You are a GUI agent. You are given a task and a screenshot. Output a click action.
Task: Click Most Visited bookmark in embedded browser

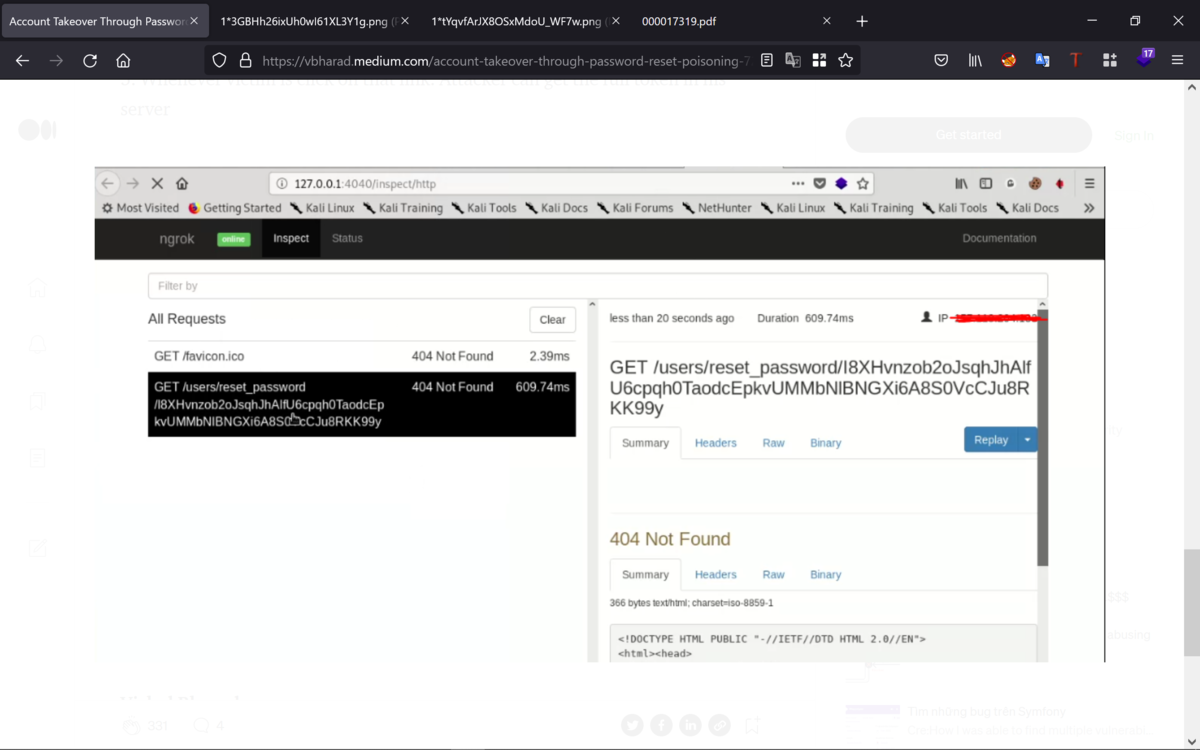140,208
